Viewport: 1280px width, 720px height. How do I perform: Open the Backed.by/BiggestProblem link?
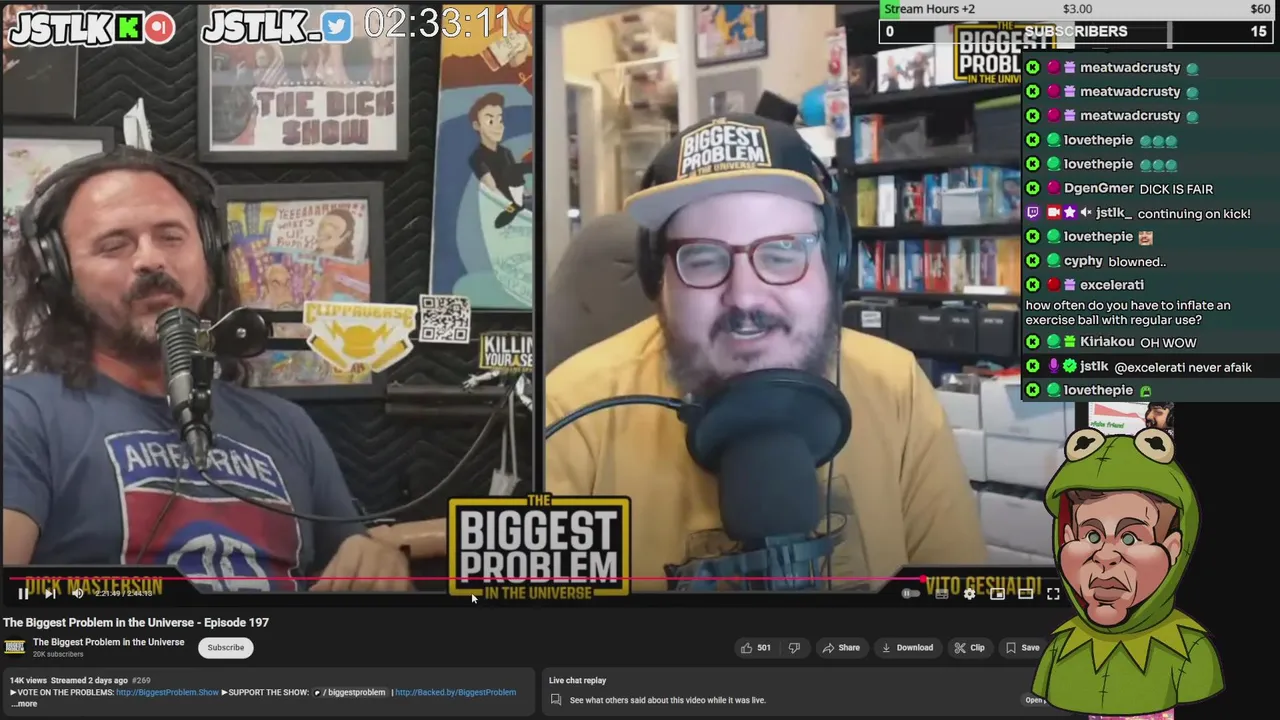pyautogui.click(x=455, y=692)
